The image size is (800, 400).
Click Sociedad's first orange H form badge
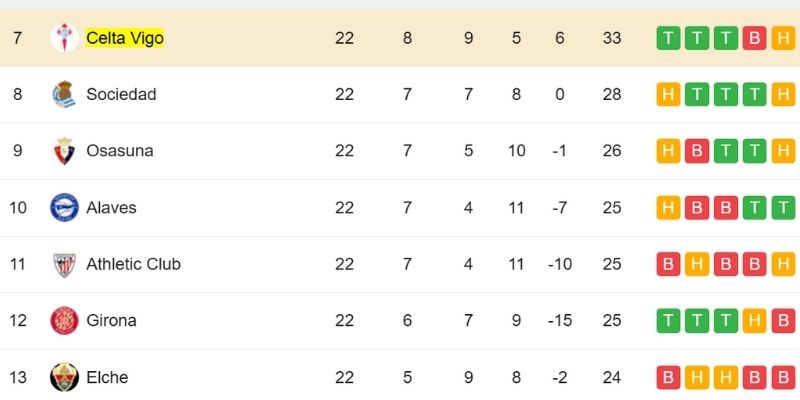(x=667, y=95)
